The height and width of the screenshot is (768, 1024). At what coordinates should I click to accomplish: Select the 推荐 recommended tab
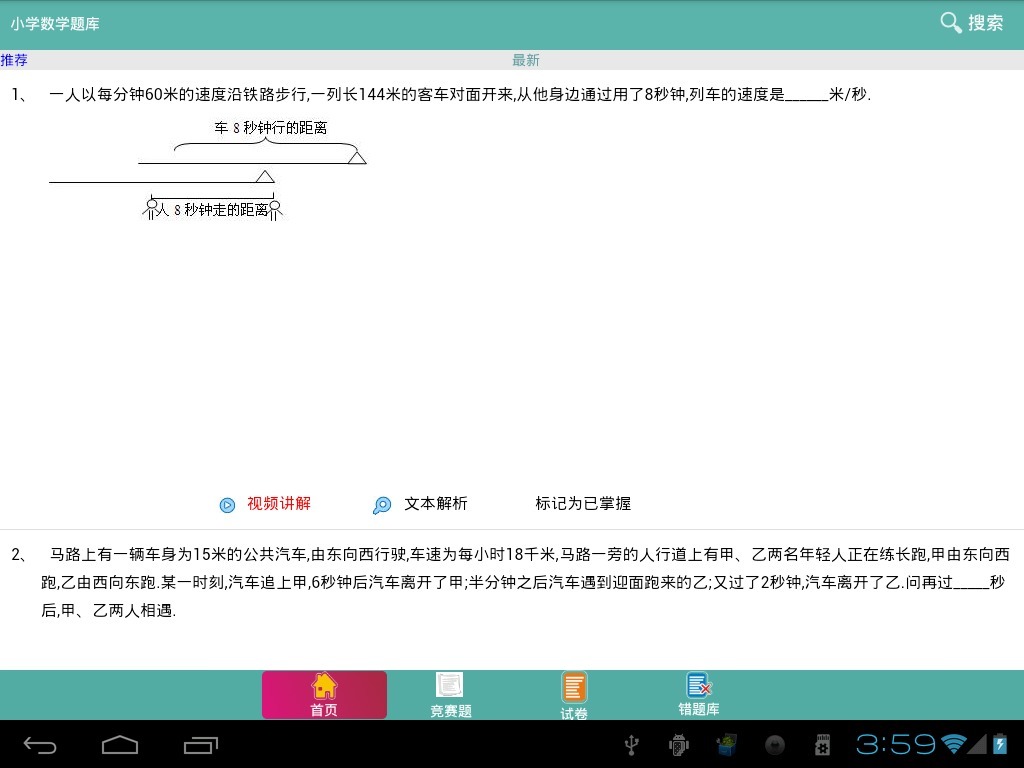(x=14, y=60)
